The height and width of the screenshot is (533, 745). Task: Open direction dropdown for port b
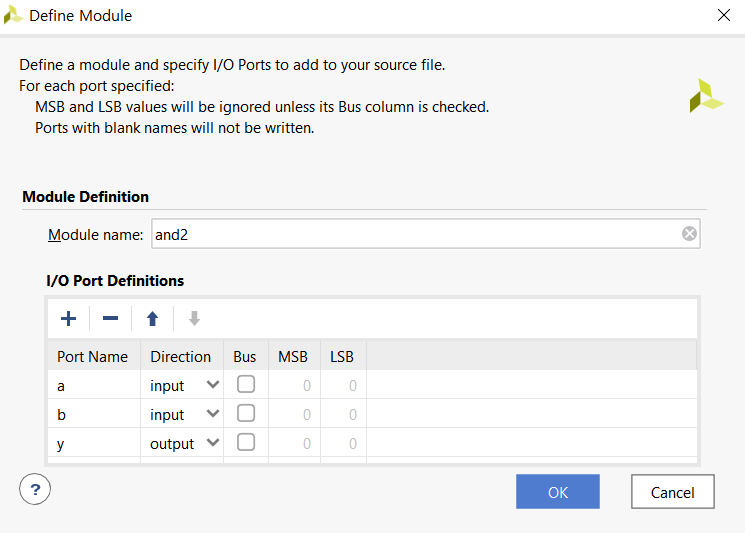(x=212, y=414)
